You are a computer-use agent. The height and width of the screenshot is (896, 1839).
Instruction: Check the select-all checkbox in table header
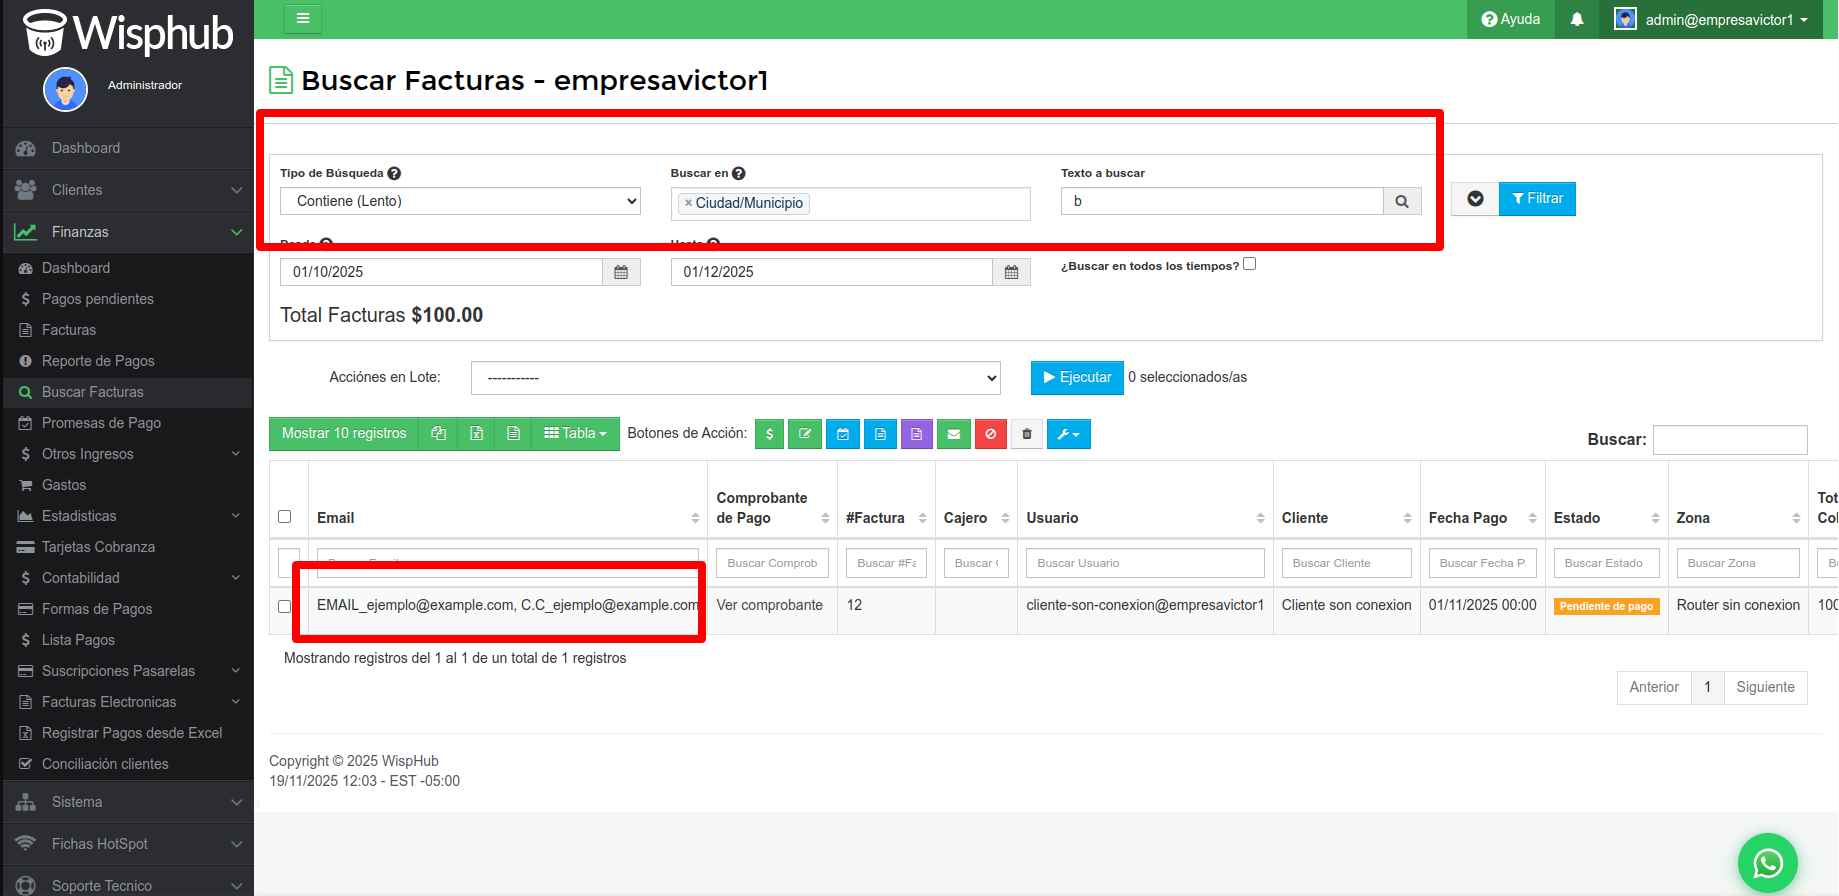click(285, 517)
